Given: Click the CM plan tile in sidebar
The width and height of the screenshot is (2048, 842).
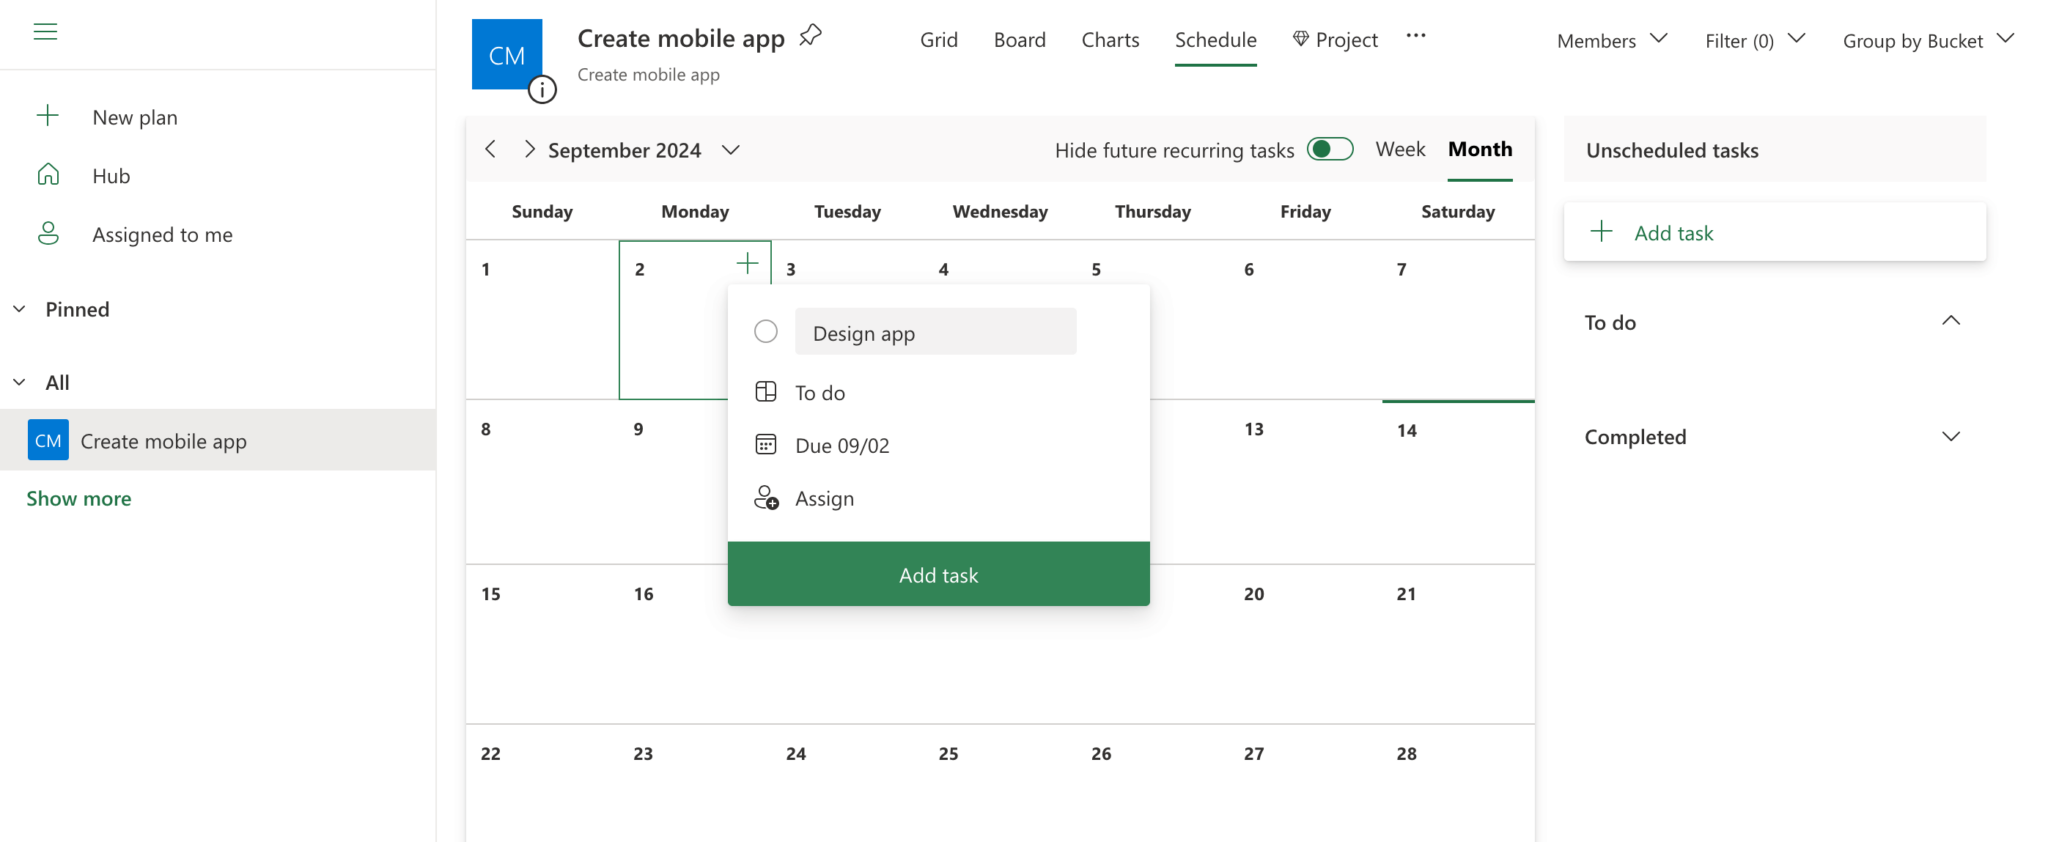Looking at the screenshot, I should coord(48,440).
